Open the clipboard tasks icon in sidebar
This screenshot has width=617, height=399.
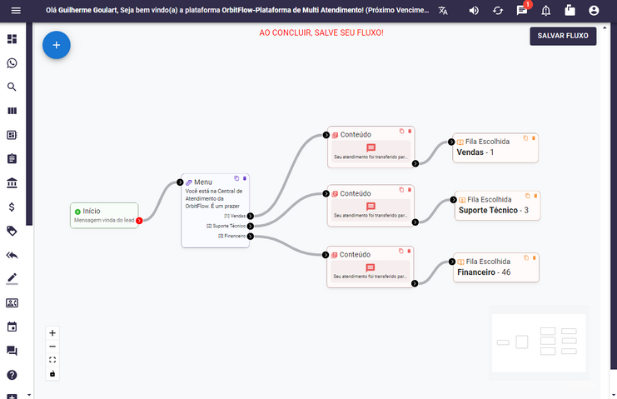click(12, 159)
